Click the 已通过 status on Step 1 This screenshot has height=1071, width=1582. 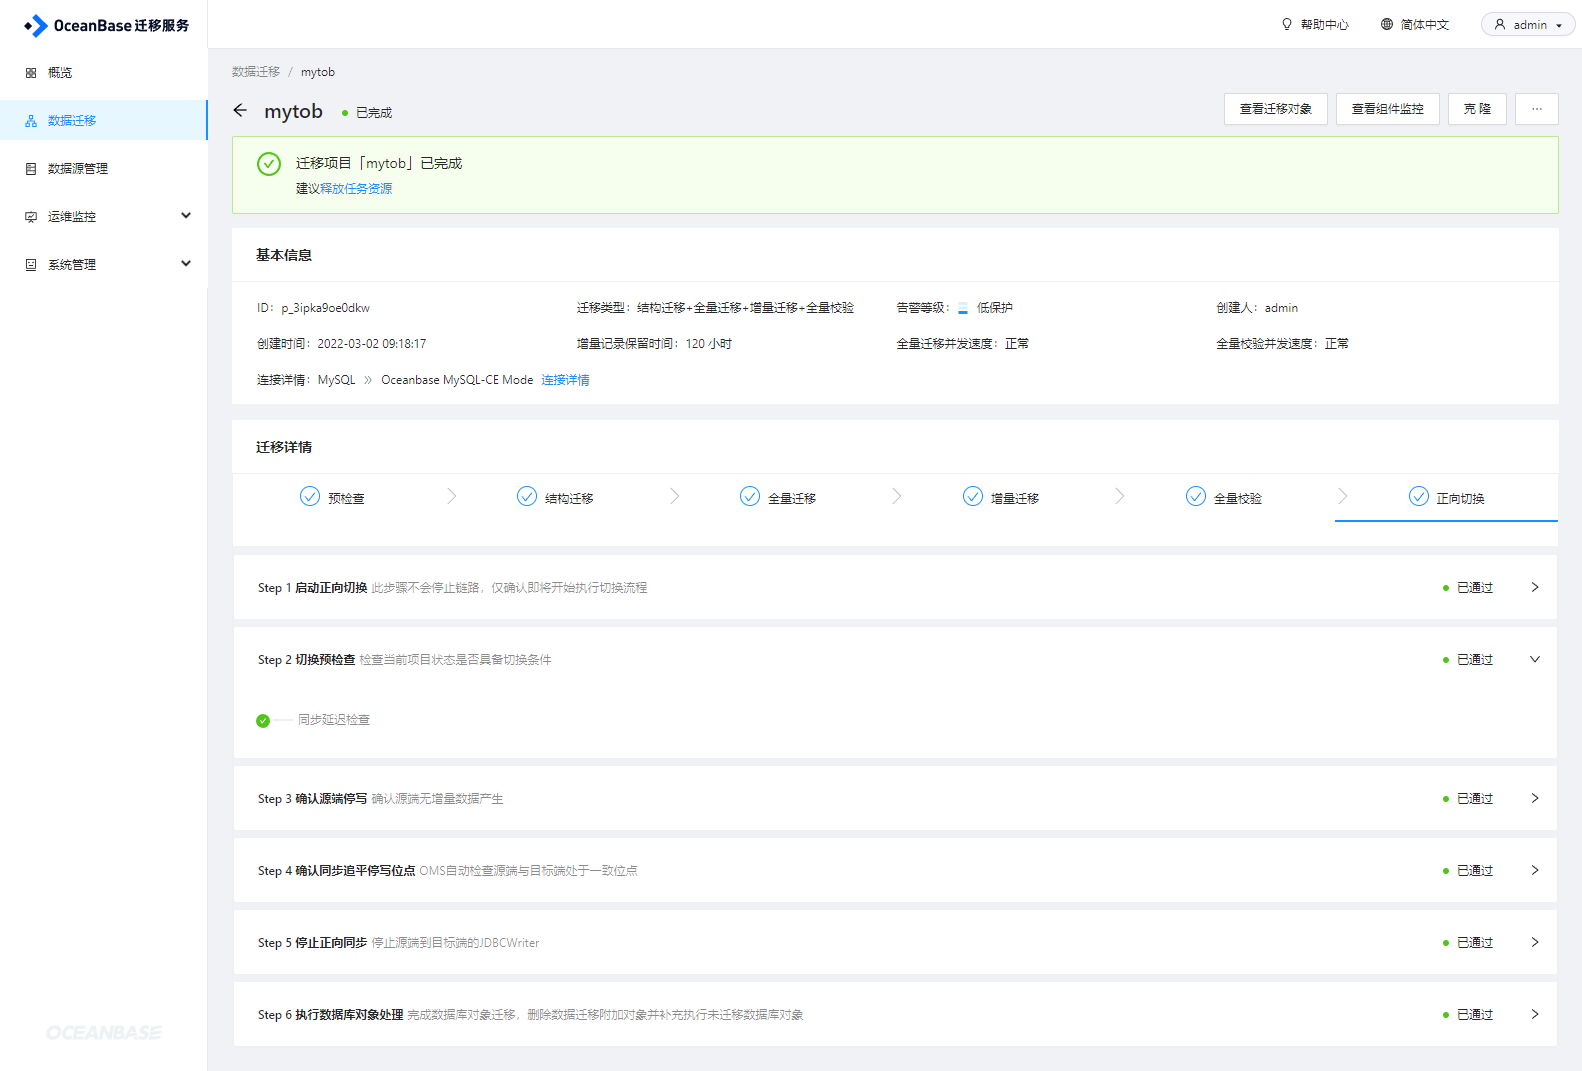[x=1468, y=588]
